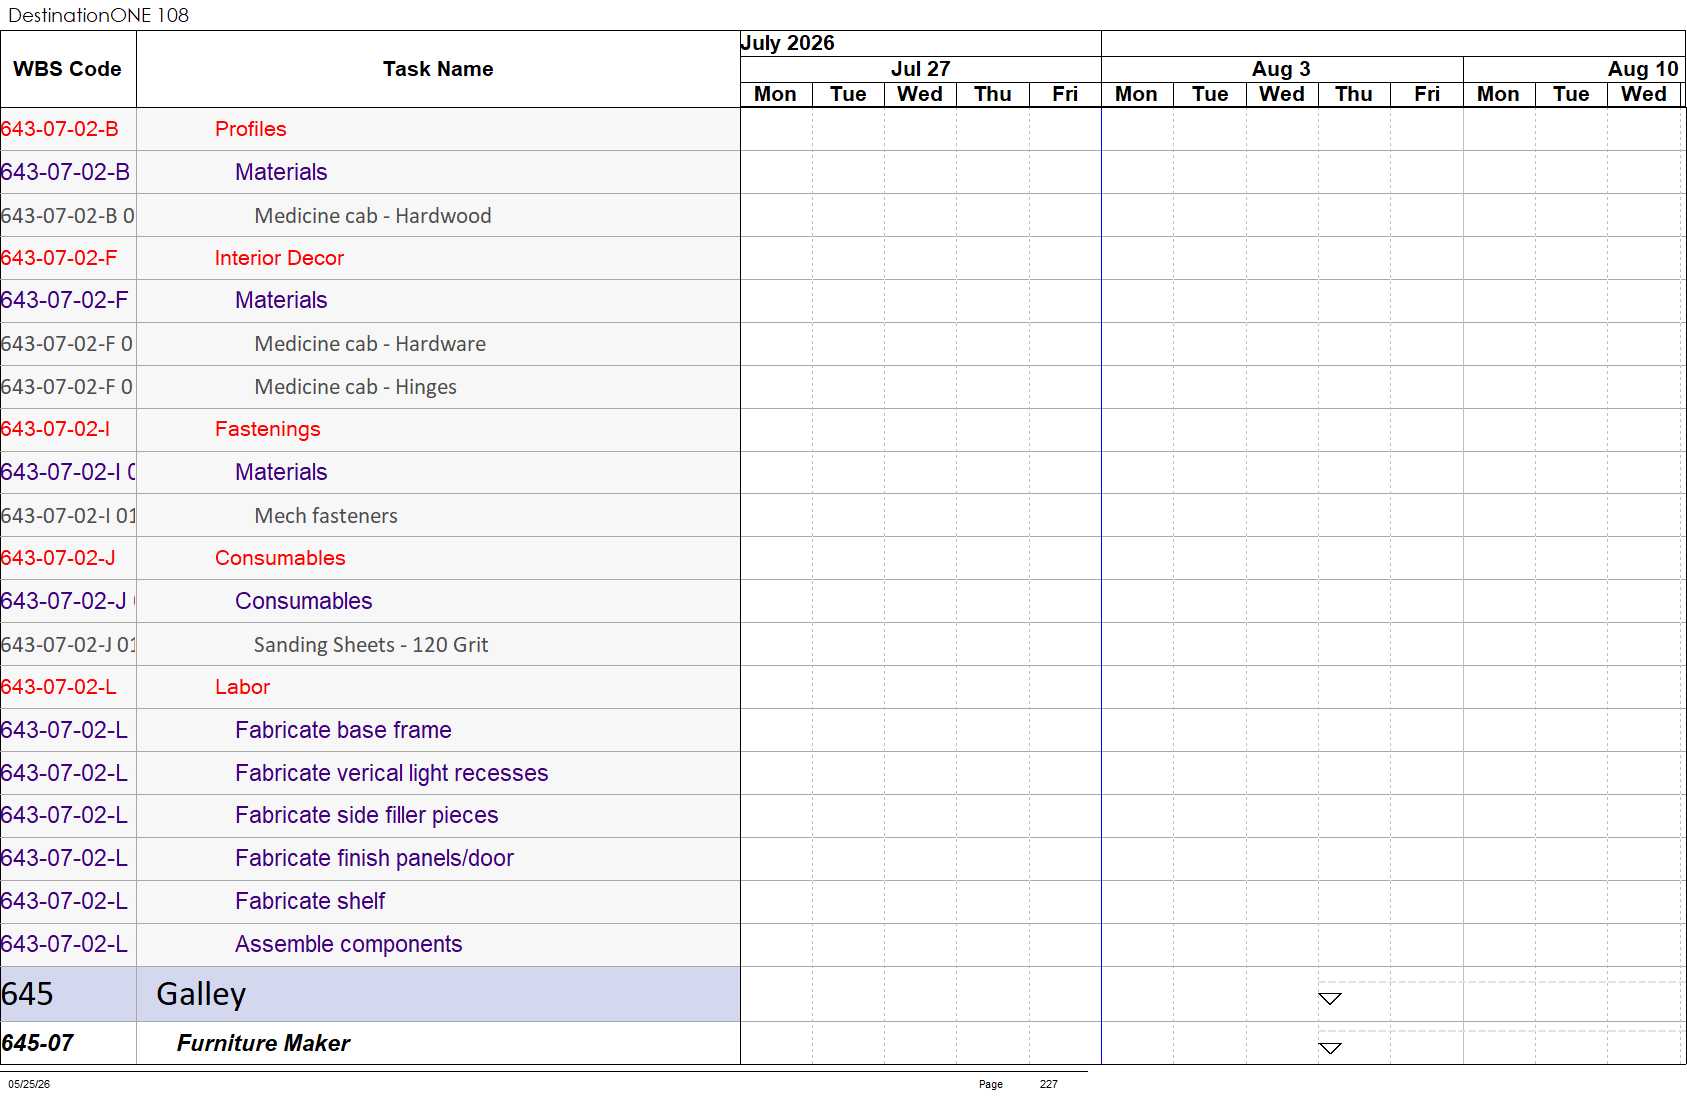Image resolution: width=1687 pixels, height=1097 pixels.
Task: Choose the Mech fasteners task
Action: pyautogui.click(x=326, y=516)
